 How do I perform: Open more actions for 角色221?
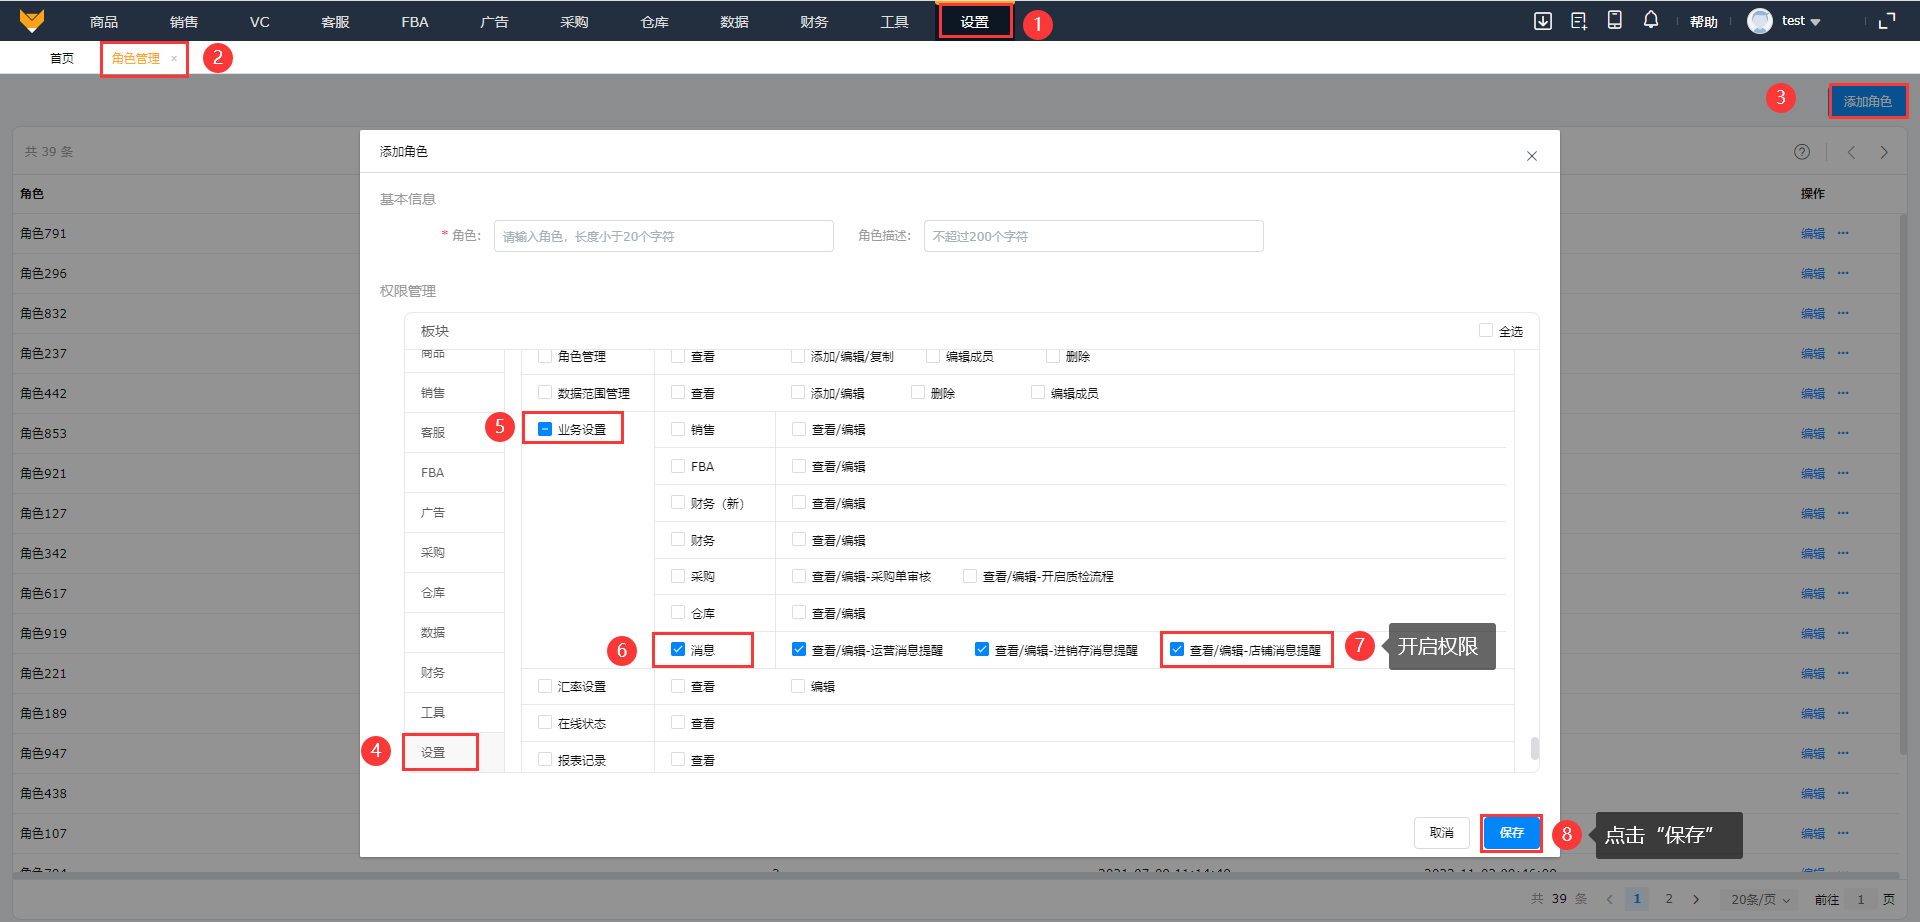click(x=1843, y=673)
